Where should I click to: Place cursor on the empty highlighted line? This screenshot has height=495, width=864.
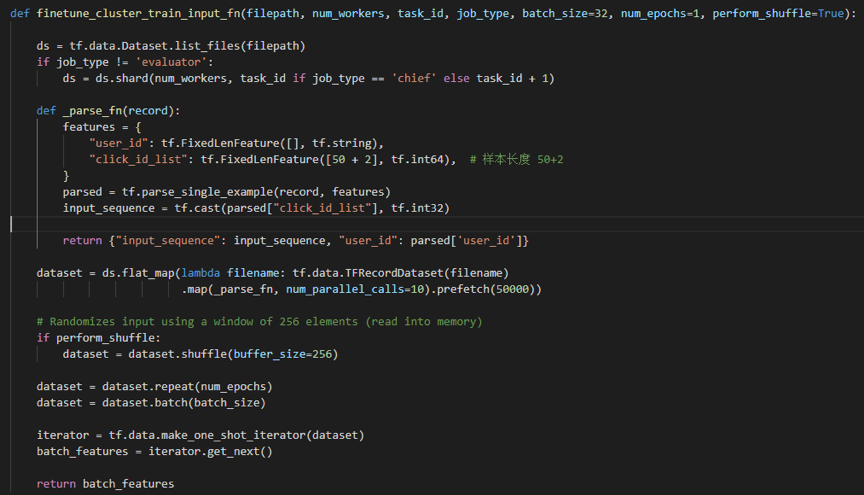(x=436, y=224)
